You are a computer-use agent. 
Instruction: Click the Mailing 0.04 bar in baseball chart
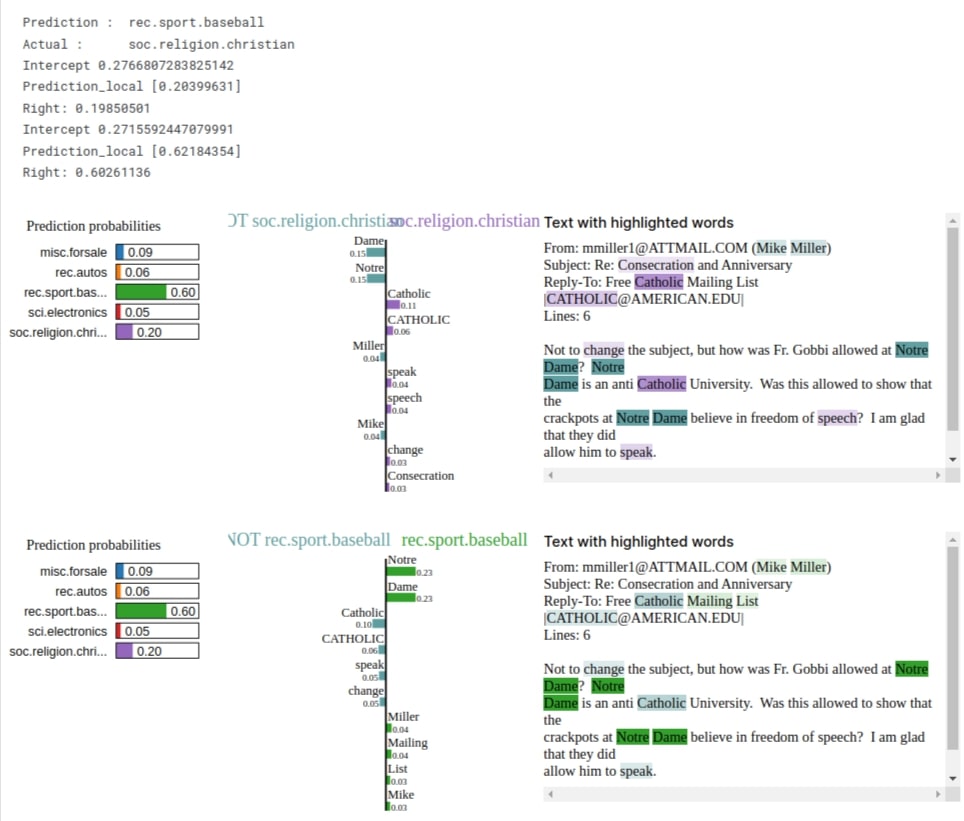[x=391, y=755]
